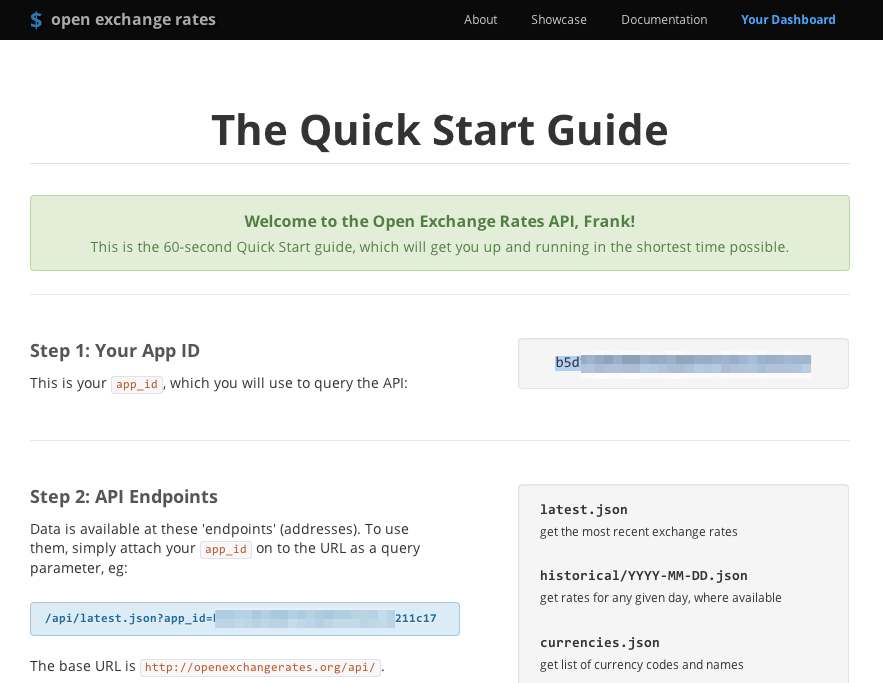Screen dimensions: 883x683
Task: Click the /api/latest.json example URL box
Action: coord(245,619)
